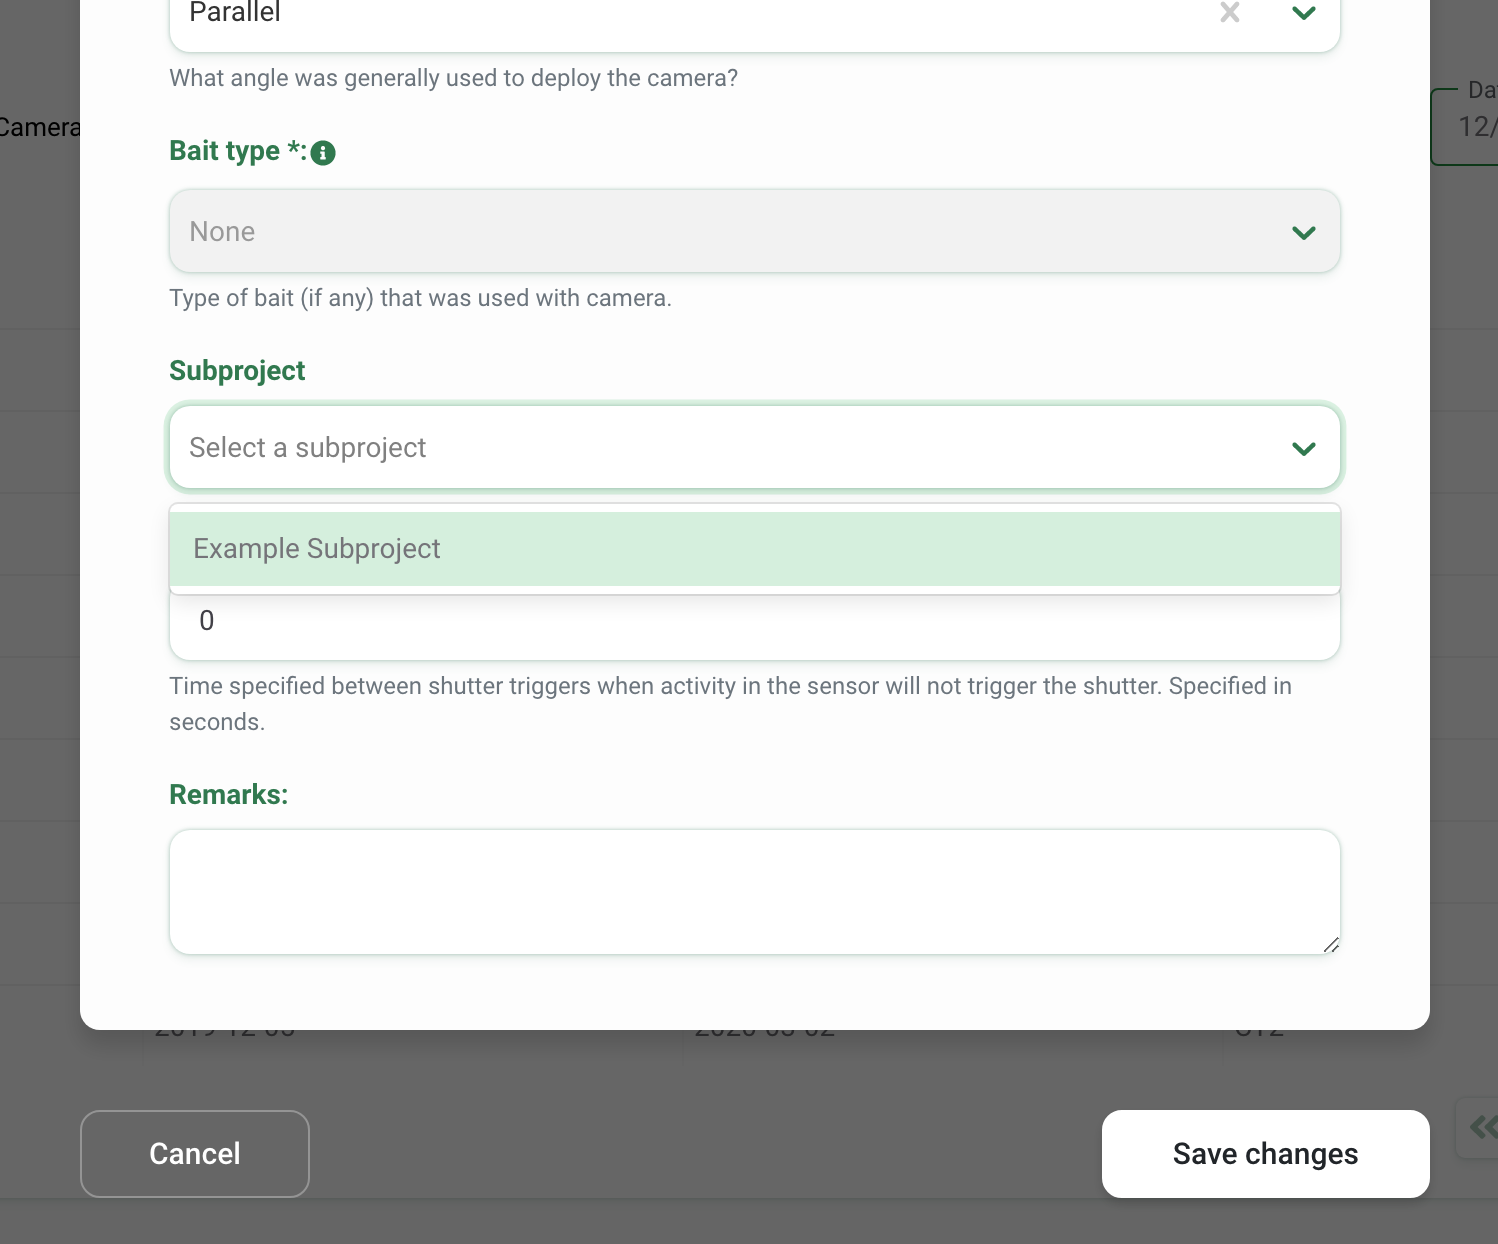The width and height of the screenshot is (1498, 1244).
Task: Cancel editing the deployment
Action: pos(195,1154)
